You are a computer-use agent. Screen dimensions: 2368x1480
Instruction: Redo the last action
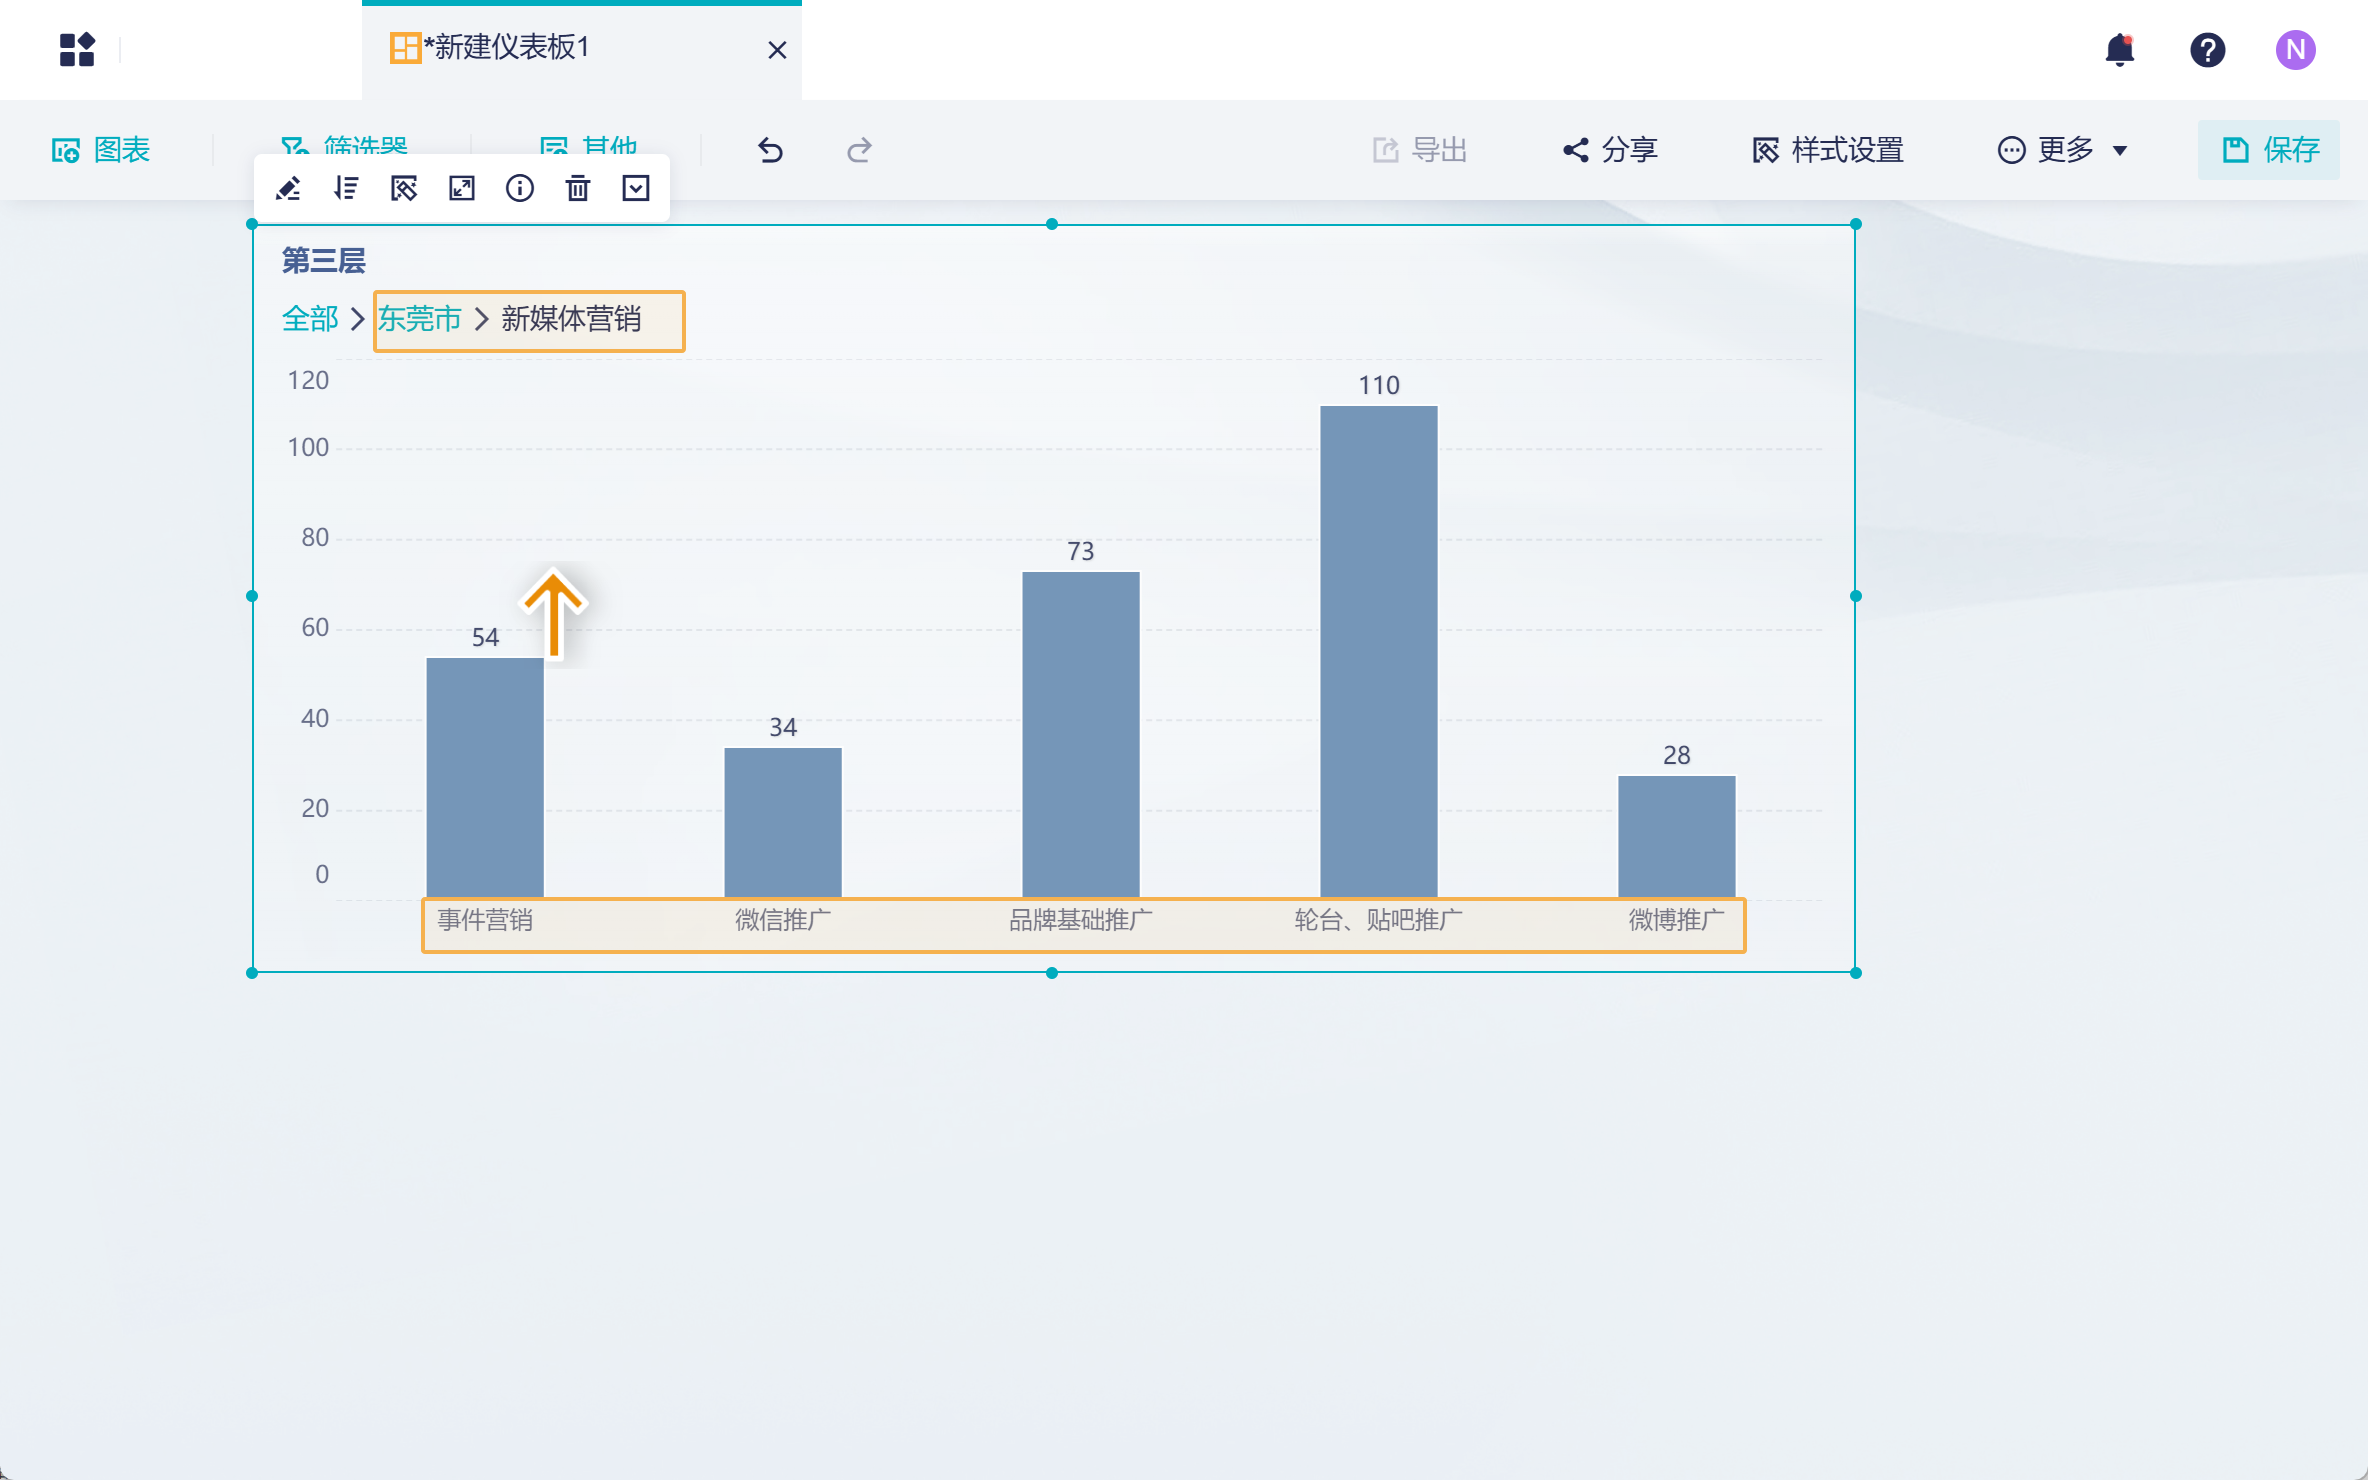tap(859, 149)
